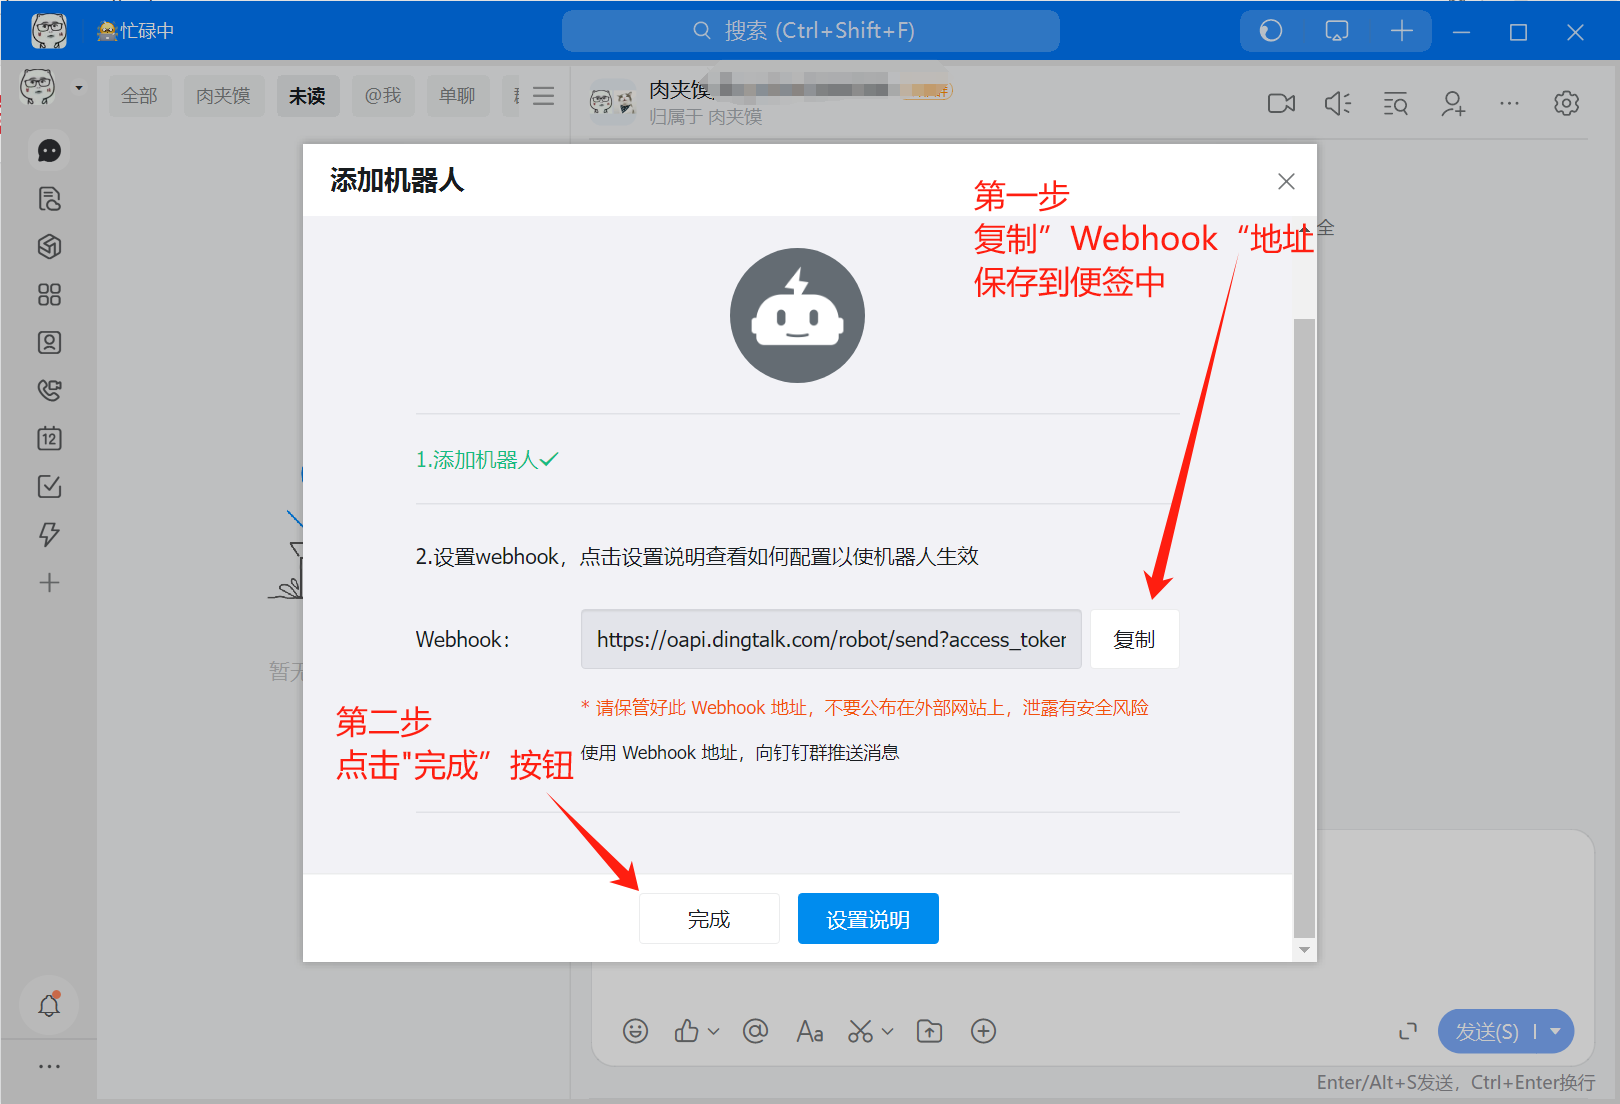Open the sidebar profile avatar dropdown arrow
Viewport: 1620px width, 1104px height.
click(x=79, y=88)
